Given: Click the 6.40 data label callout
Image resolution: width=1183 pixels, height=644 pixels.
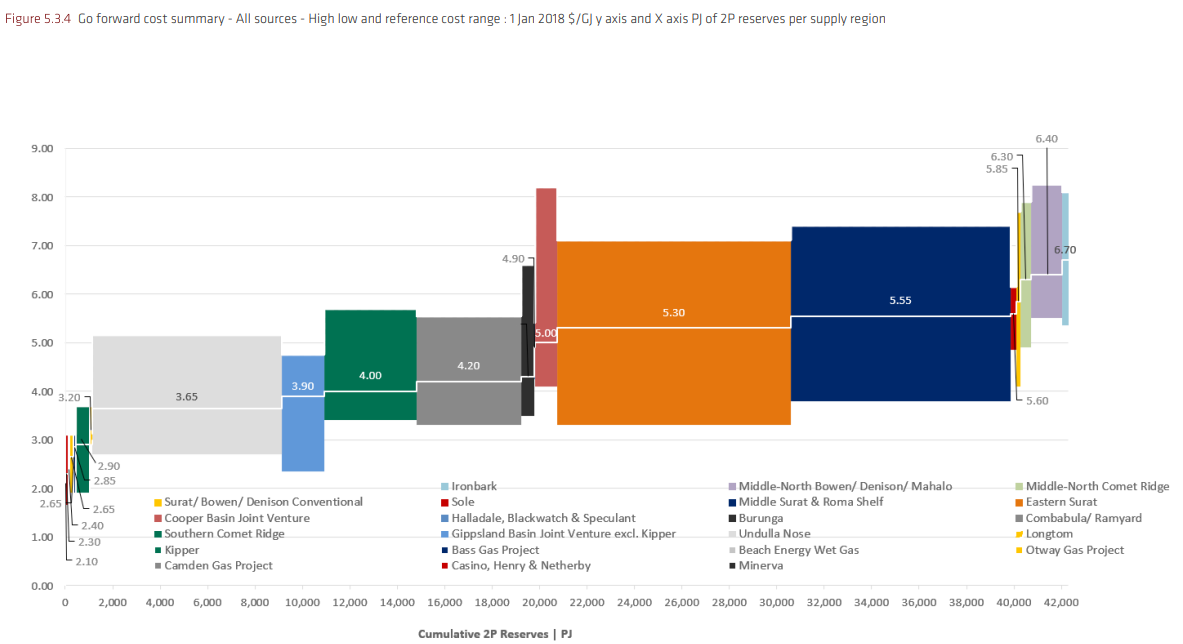Looking at the screenshot, I should pos(1046,139).
